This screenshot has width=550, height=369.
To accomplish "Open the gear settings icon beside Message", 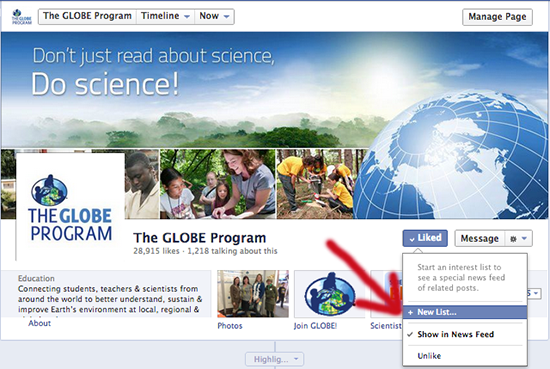I will pos(513,239).
